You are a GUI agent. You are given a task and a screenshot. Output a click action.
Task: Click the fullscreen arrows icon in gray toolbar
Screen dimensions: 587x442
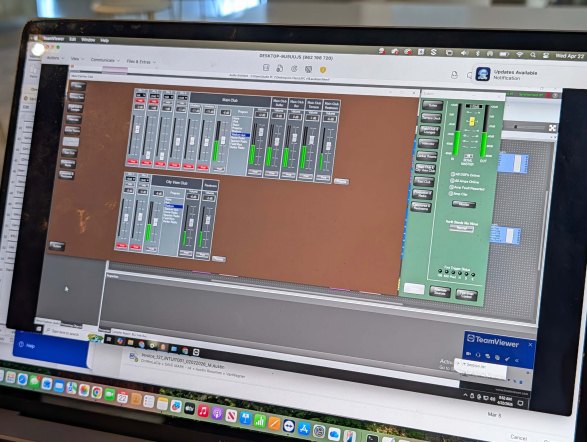click(552, 128)
